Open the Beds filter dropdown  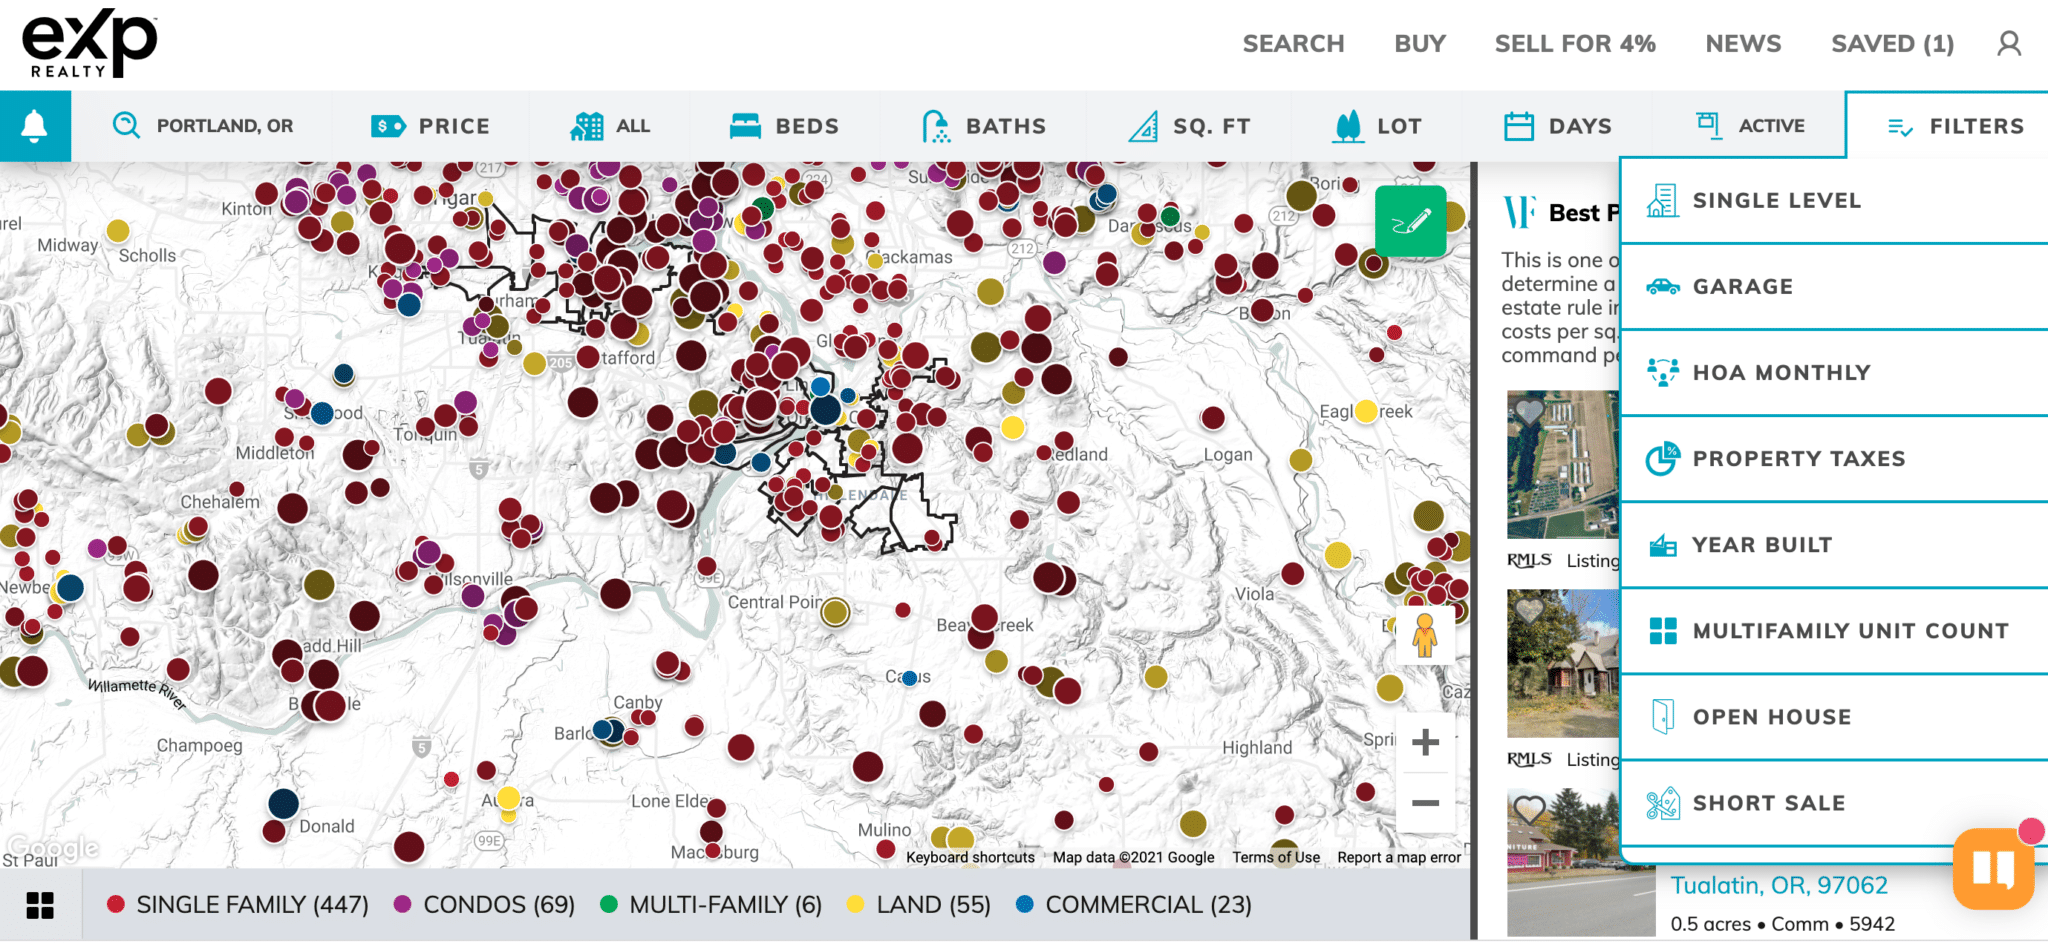785,126
